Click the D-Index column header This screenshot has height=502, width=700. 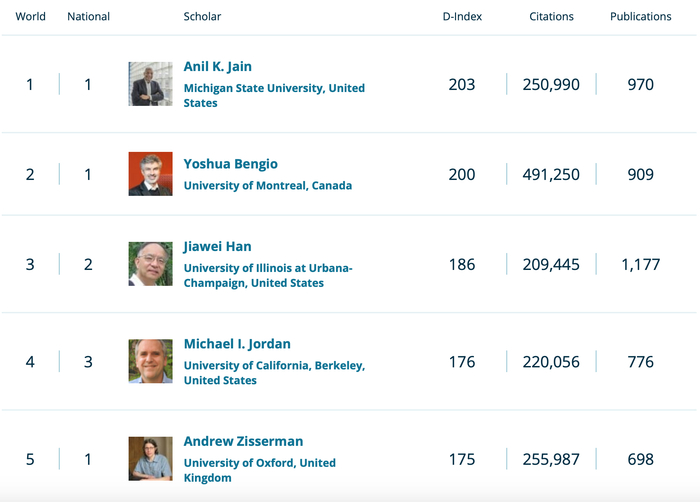pyautogui.click(x=462, y=17)
